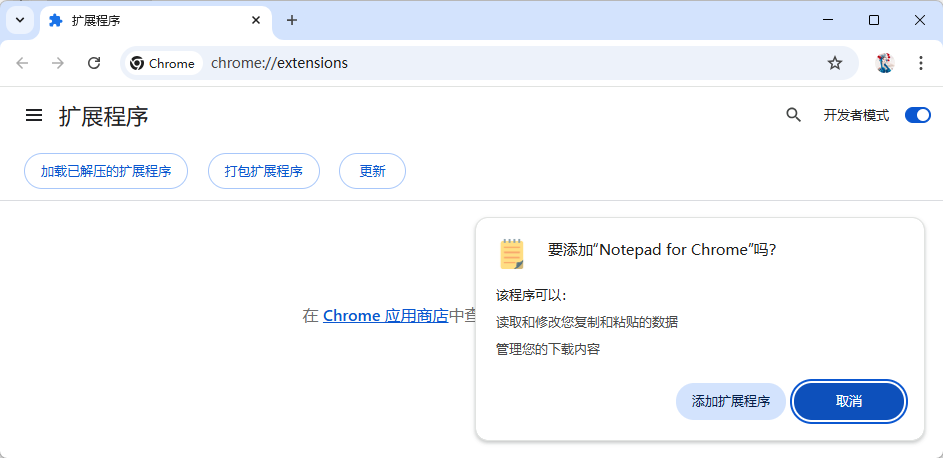Click the search extensions magnifier icon
The width and height of the screenshot is (943, 458).
point(793,115)
